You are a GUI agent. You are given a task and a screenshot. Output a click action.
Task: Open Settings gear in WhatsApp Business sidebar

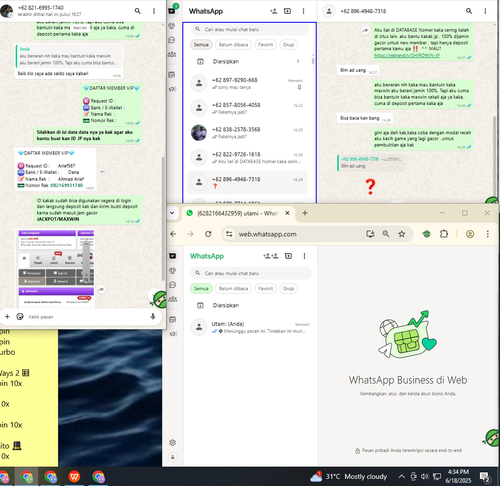(172, 443)
